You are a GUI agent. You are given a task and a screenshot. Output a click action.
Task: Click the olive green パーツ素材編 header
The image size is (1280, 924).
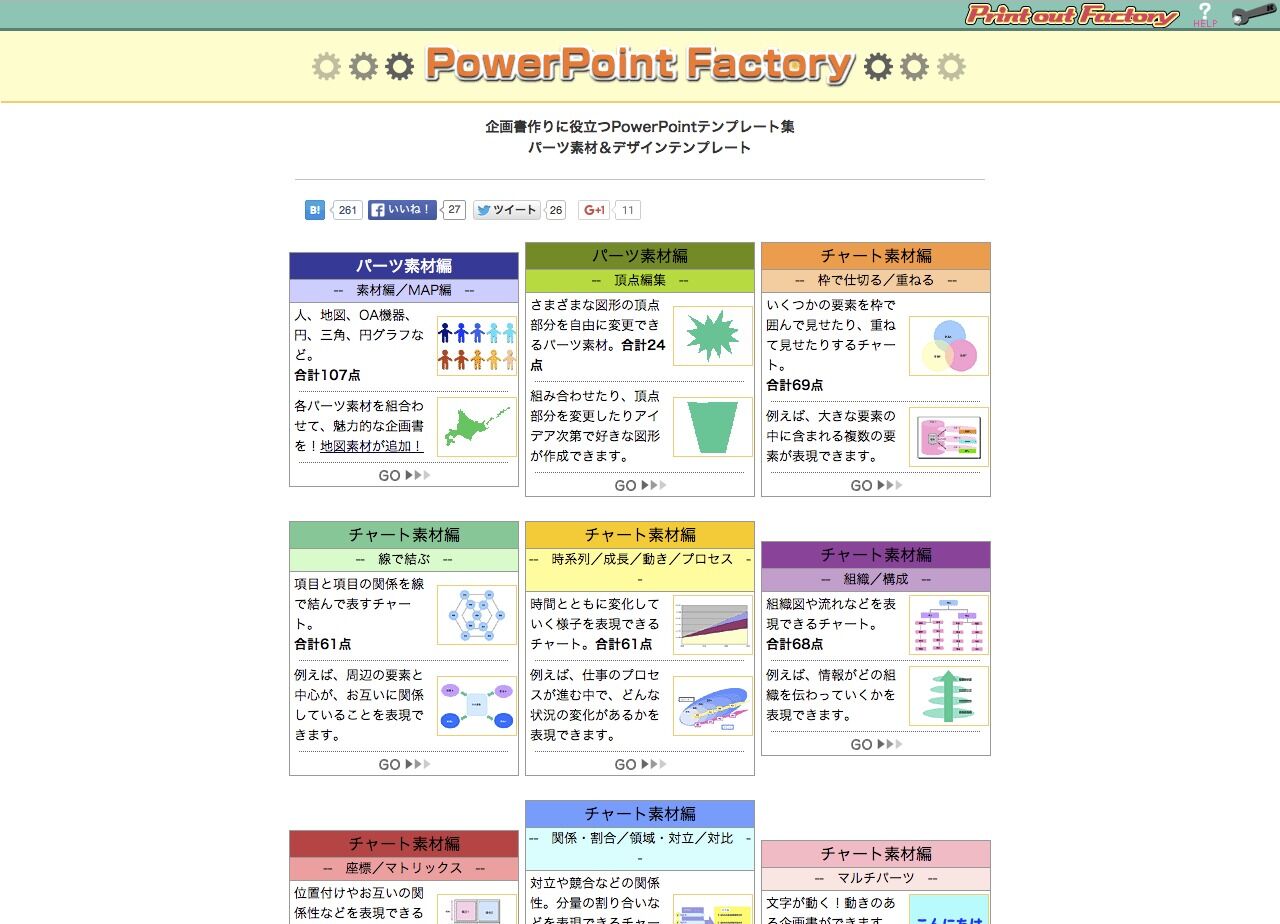640,256
